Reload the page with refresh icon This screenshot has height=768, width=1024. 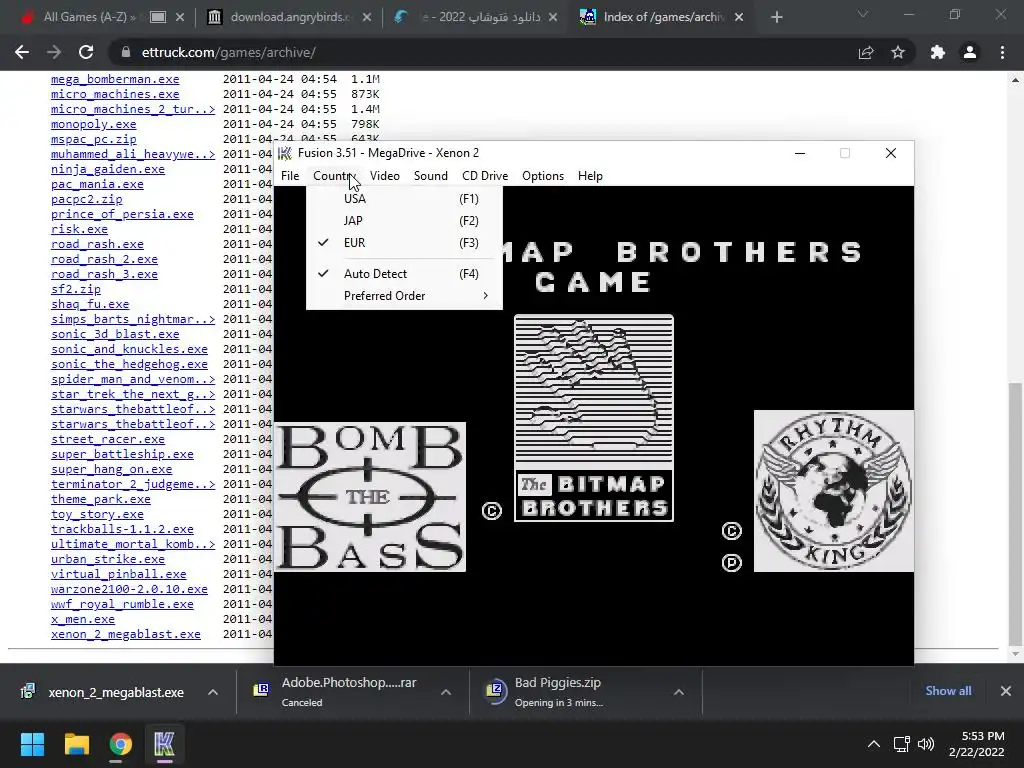86,52
